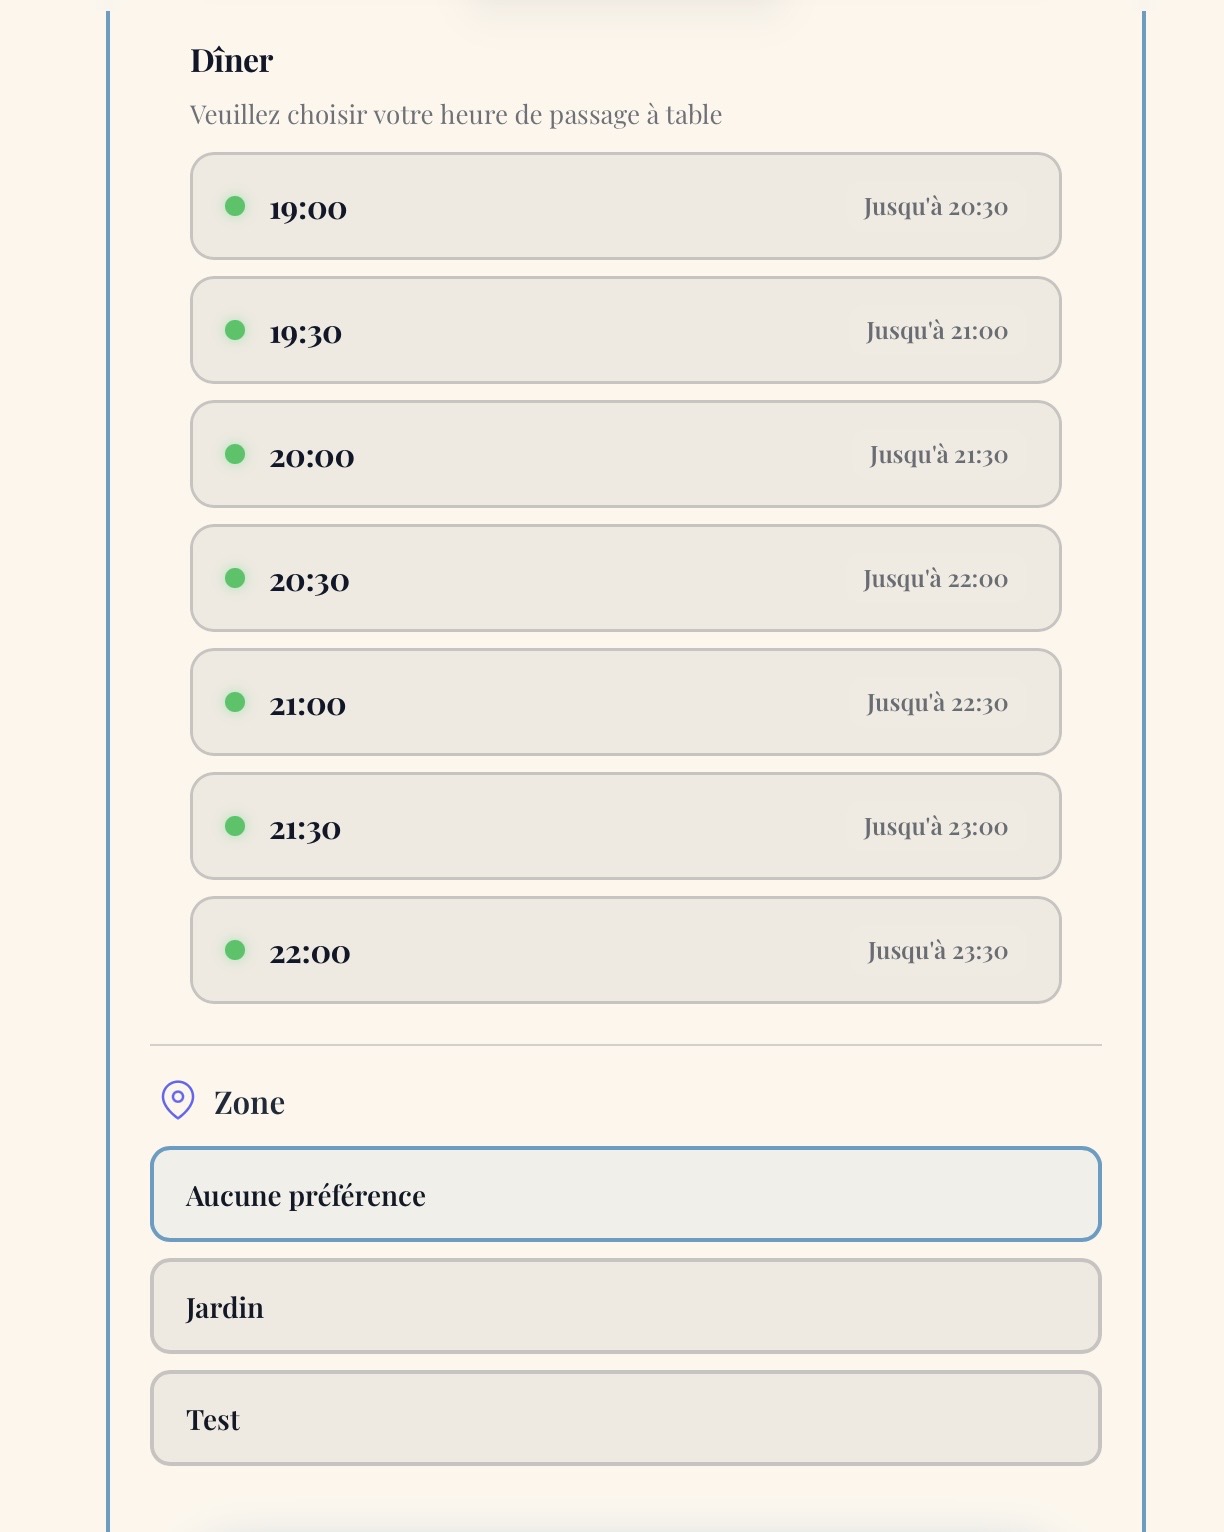The width and height of the screenshot is (1224, 1532).
Task: Pick the 20:00 dinner slot
Action: pos(625,454)
